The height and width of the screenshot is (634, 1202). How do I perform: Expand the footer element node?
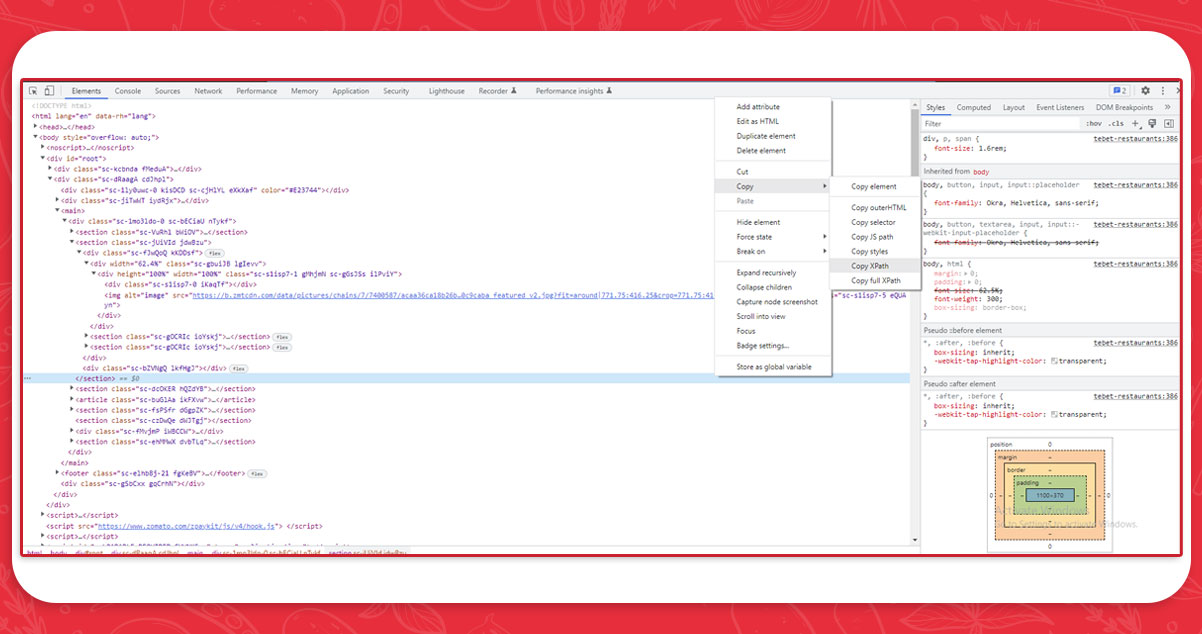[58, 473]
